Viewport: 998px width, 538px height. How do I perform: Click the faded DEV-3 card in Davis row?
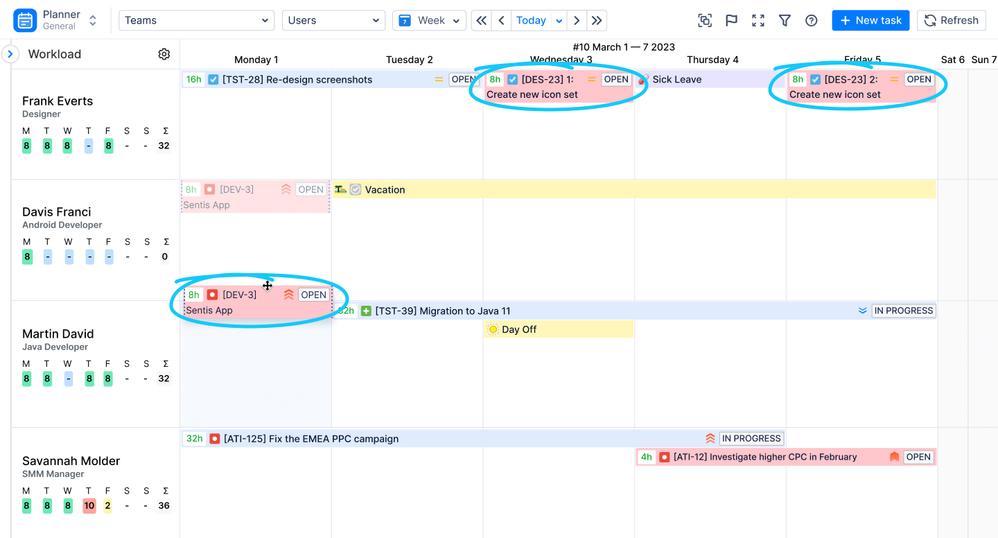255,197
